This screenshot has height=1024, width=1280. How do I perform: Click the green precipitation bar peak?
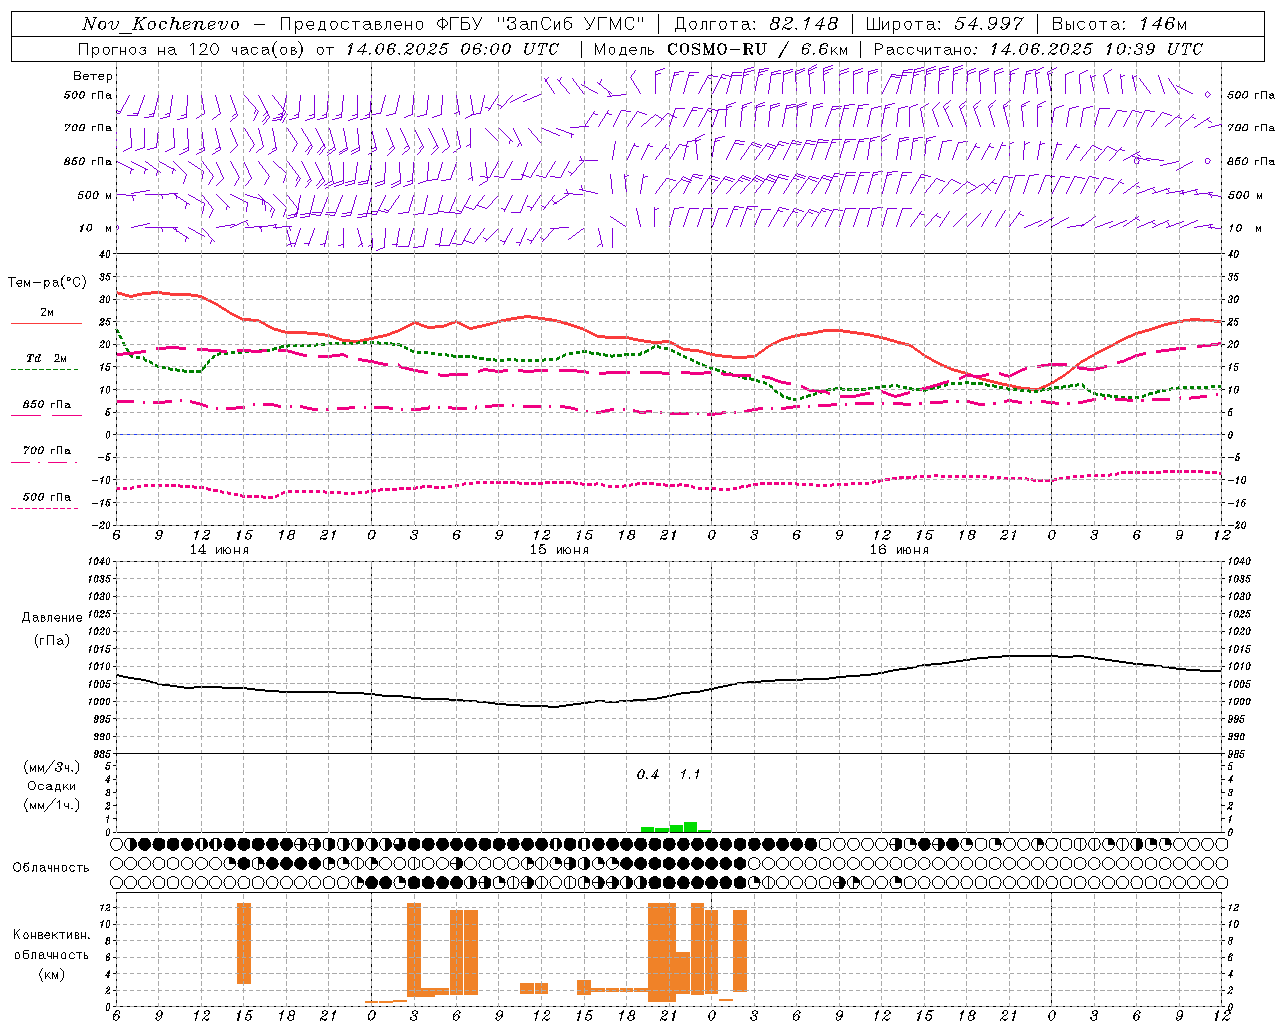tap(690, 827)
